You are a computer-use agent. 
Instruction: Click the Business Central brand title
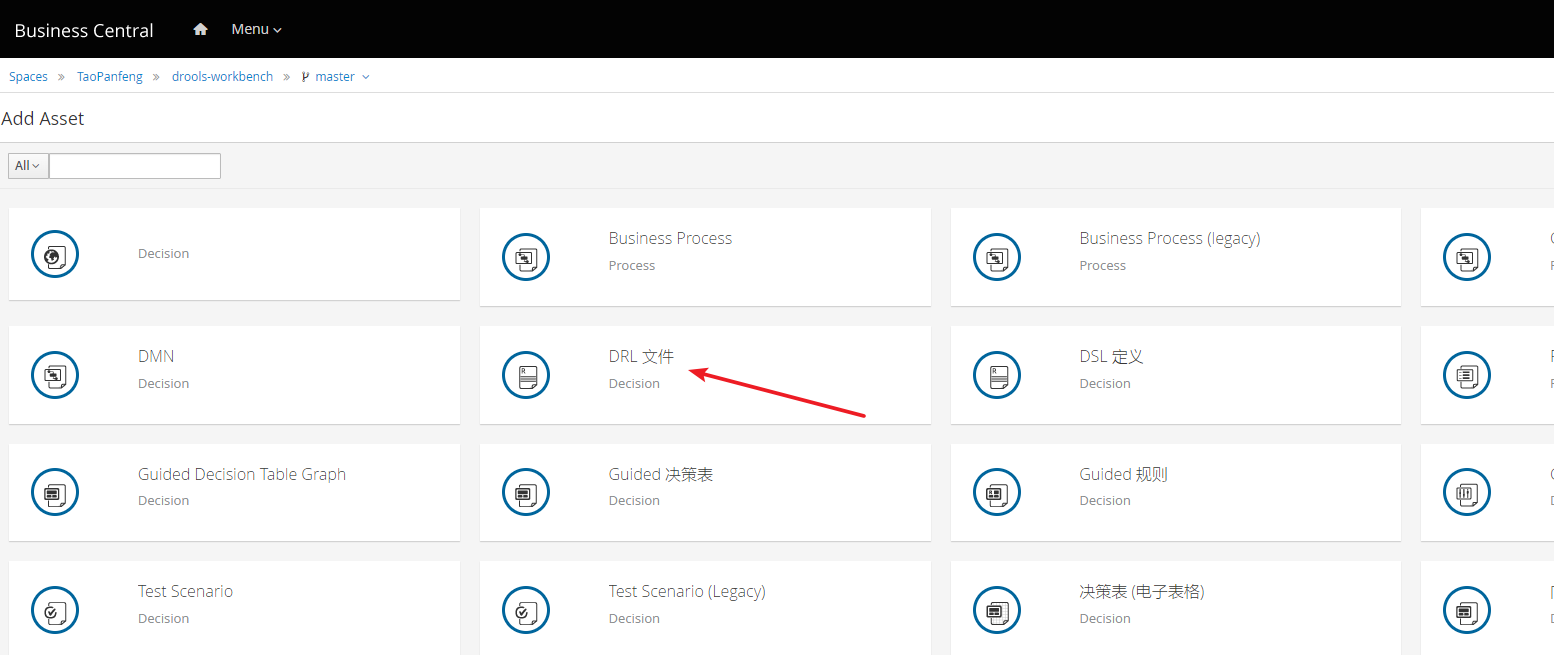[x=84, y=30]
